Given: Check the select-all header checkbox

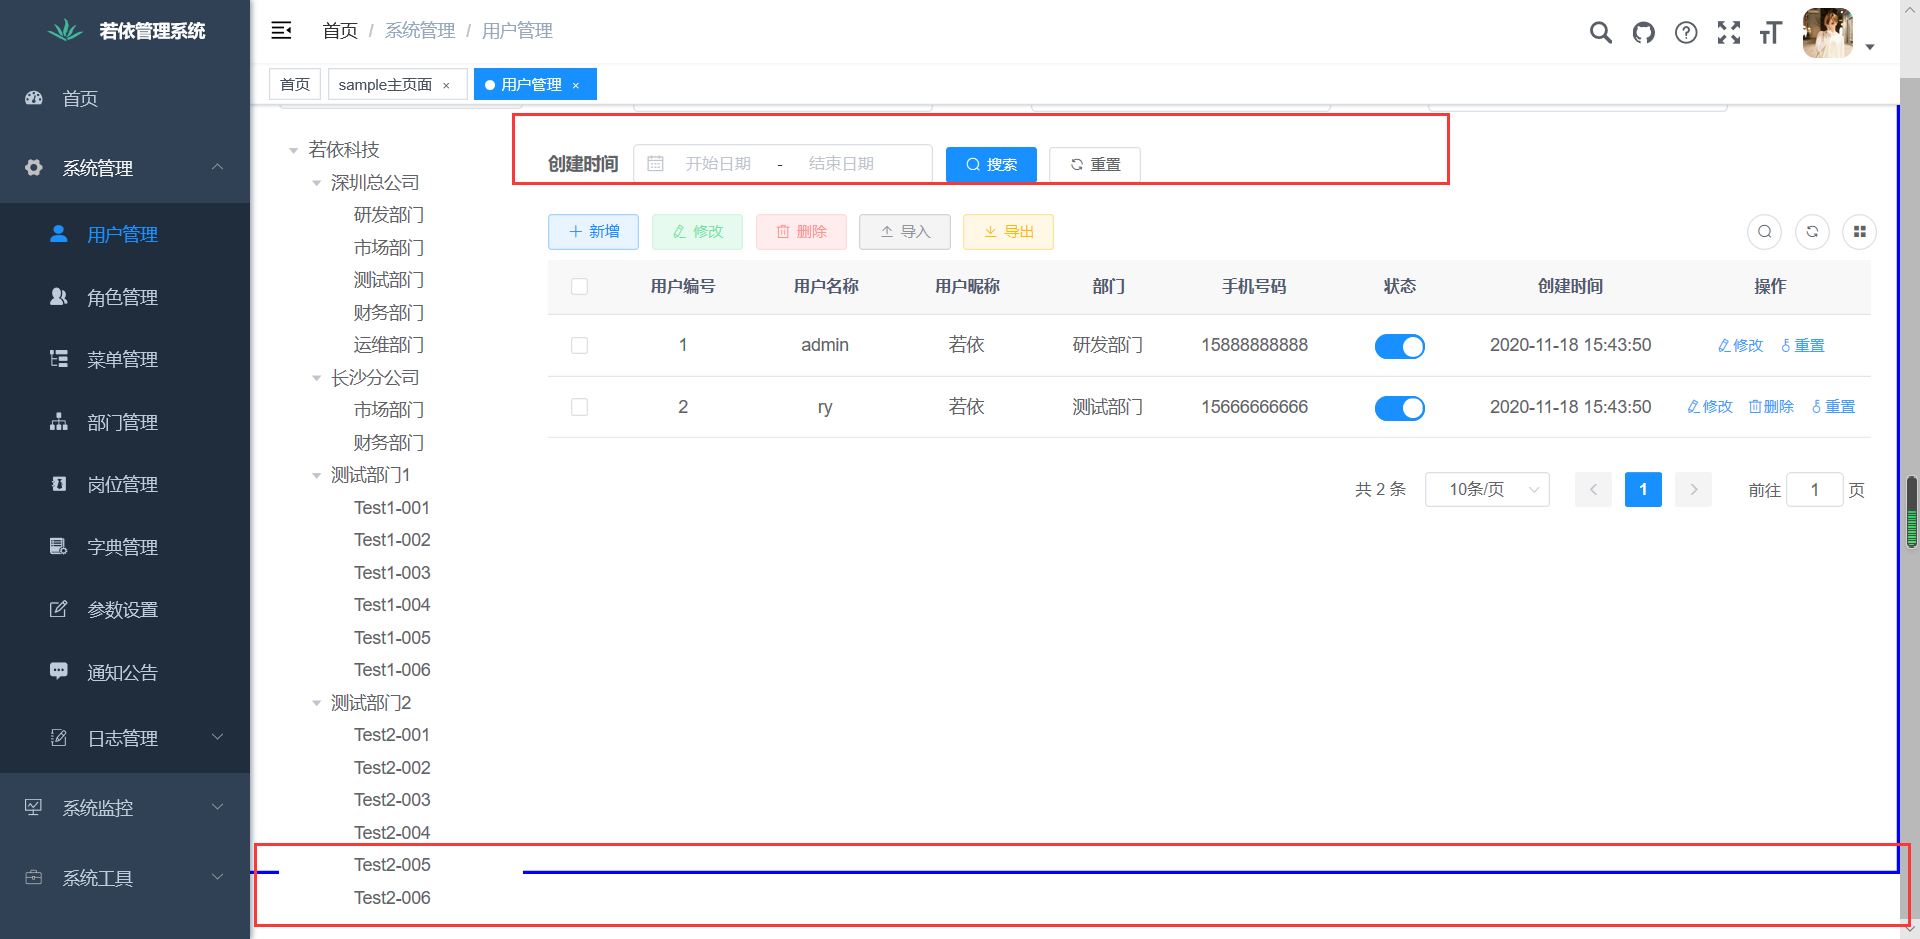Looking at the screenshot, I should (x=579, y=287).
